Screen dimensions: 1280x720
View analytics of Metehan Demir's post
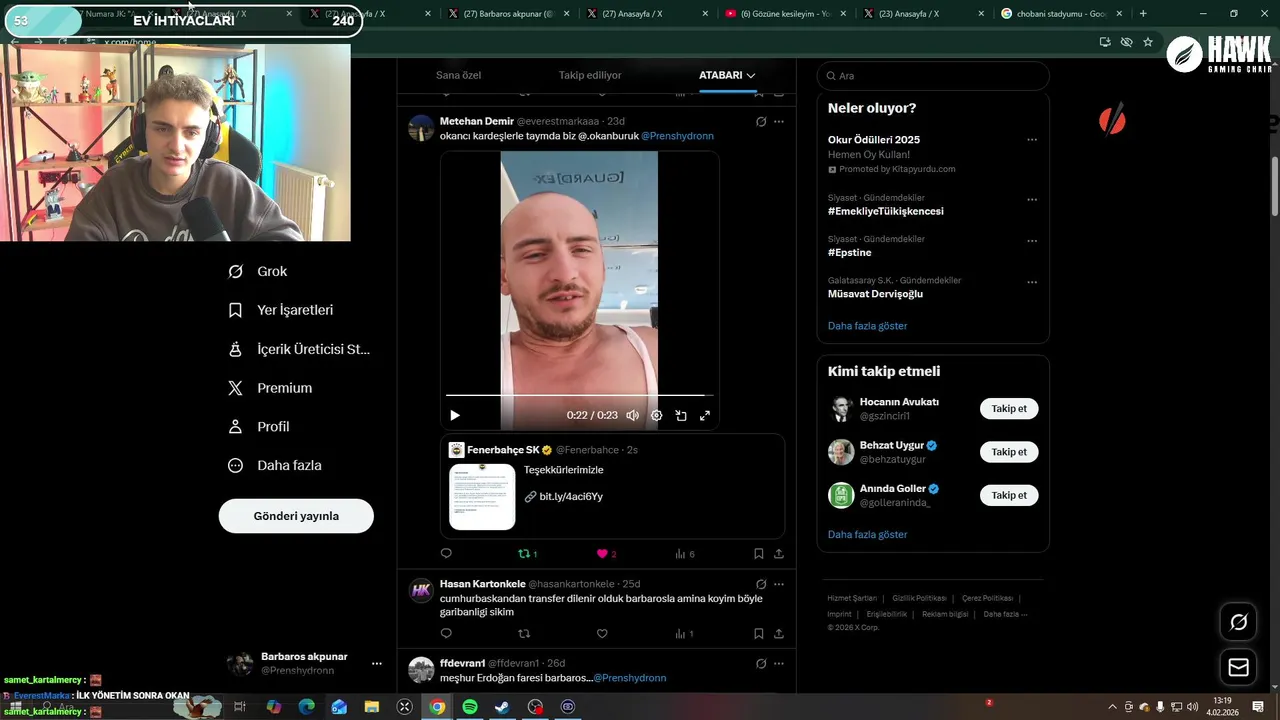click(x=684, y=553)
